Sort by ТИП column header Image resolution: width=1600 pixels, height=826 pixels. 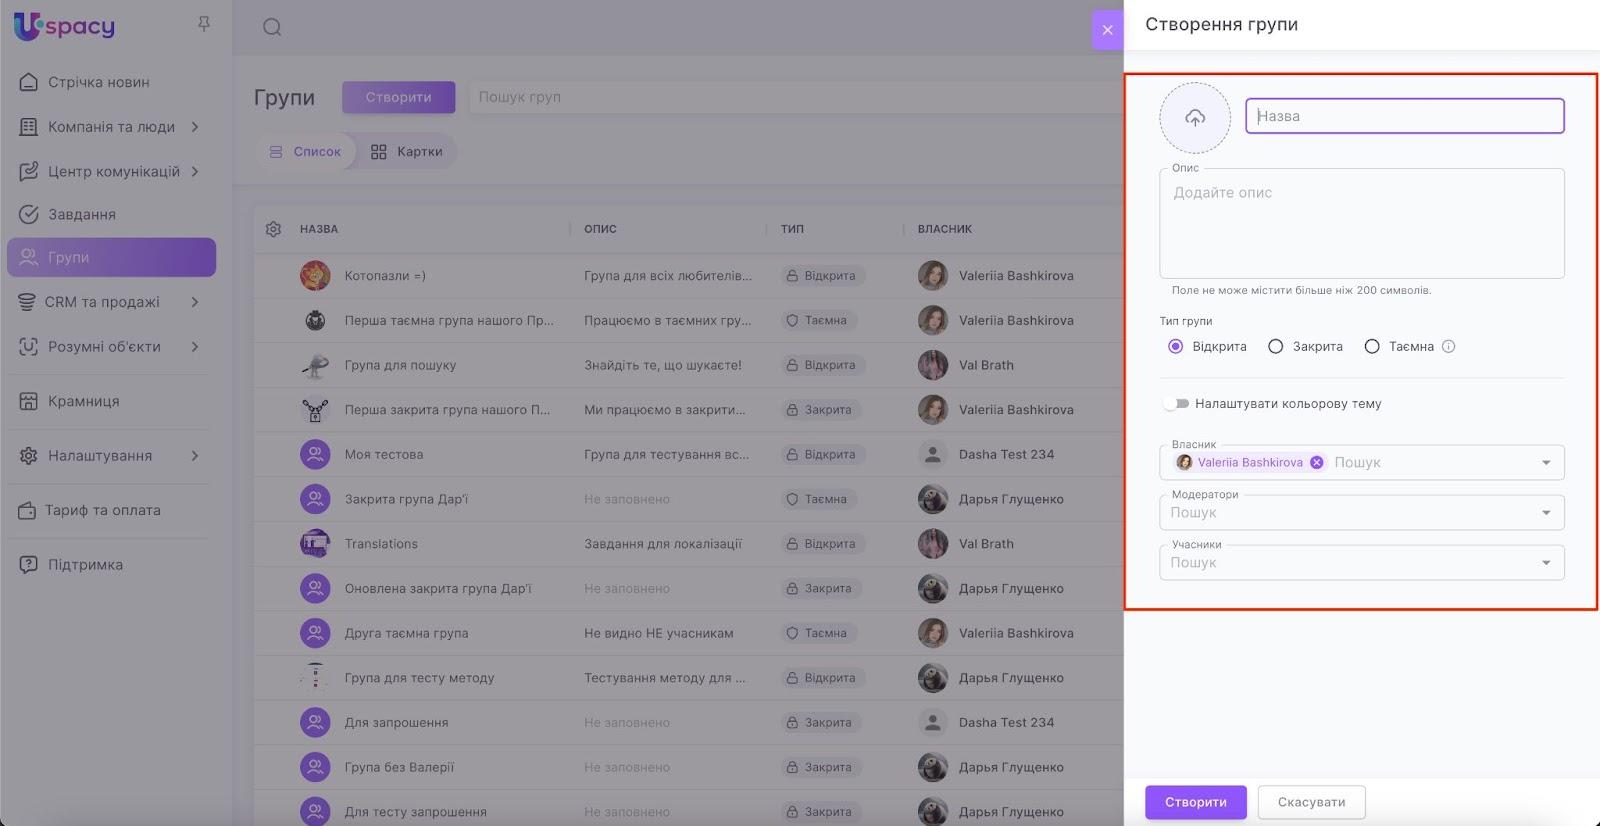[792, 229]
